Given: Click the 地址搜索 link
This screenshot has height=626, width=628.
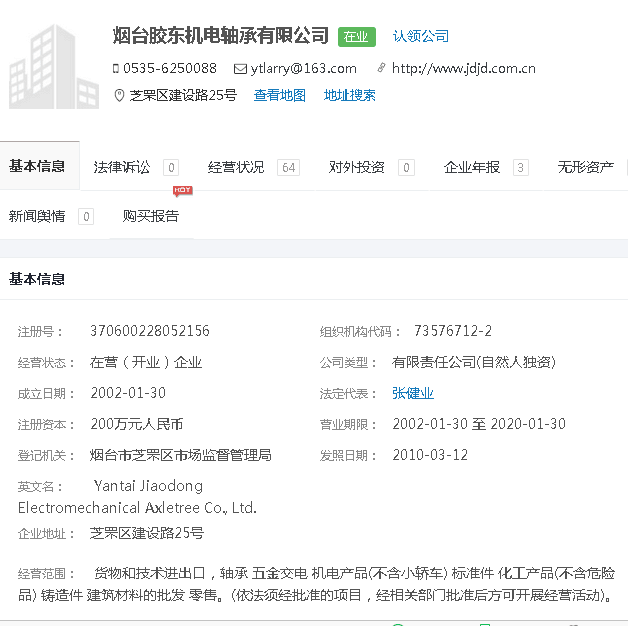Looking at the screenshot, I should coord(350,96).
